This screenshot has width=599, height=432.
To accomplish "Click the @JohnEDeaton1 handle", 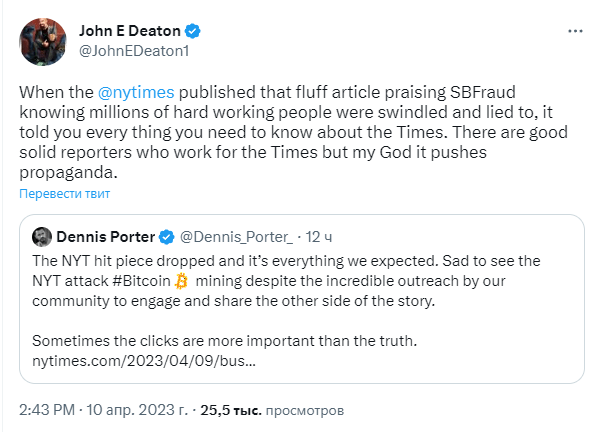I will point(134,51).
